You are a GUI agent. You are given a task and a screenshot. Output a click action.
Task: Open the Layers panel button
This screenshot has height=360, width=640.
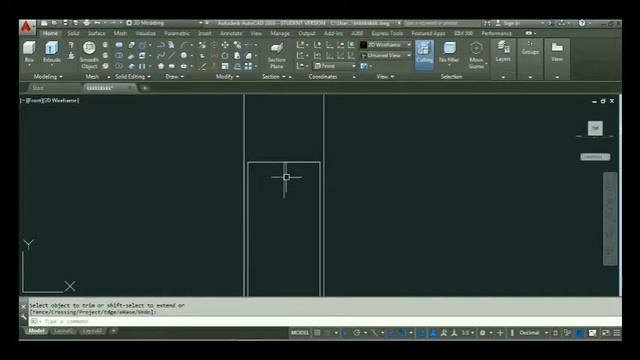pyautogui.click(x=503, y=52)
